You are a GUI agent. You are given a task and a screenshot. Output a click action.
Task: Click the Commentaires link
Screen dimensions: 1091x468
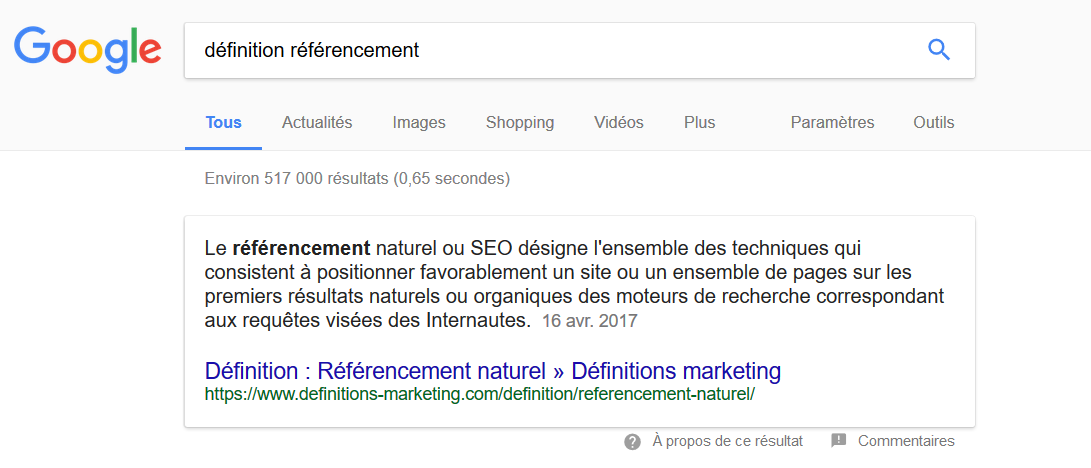(906, 441)
